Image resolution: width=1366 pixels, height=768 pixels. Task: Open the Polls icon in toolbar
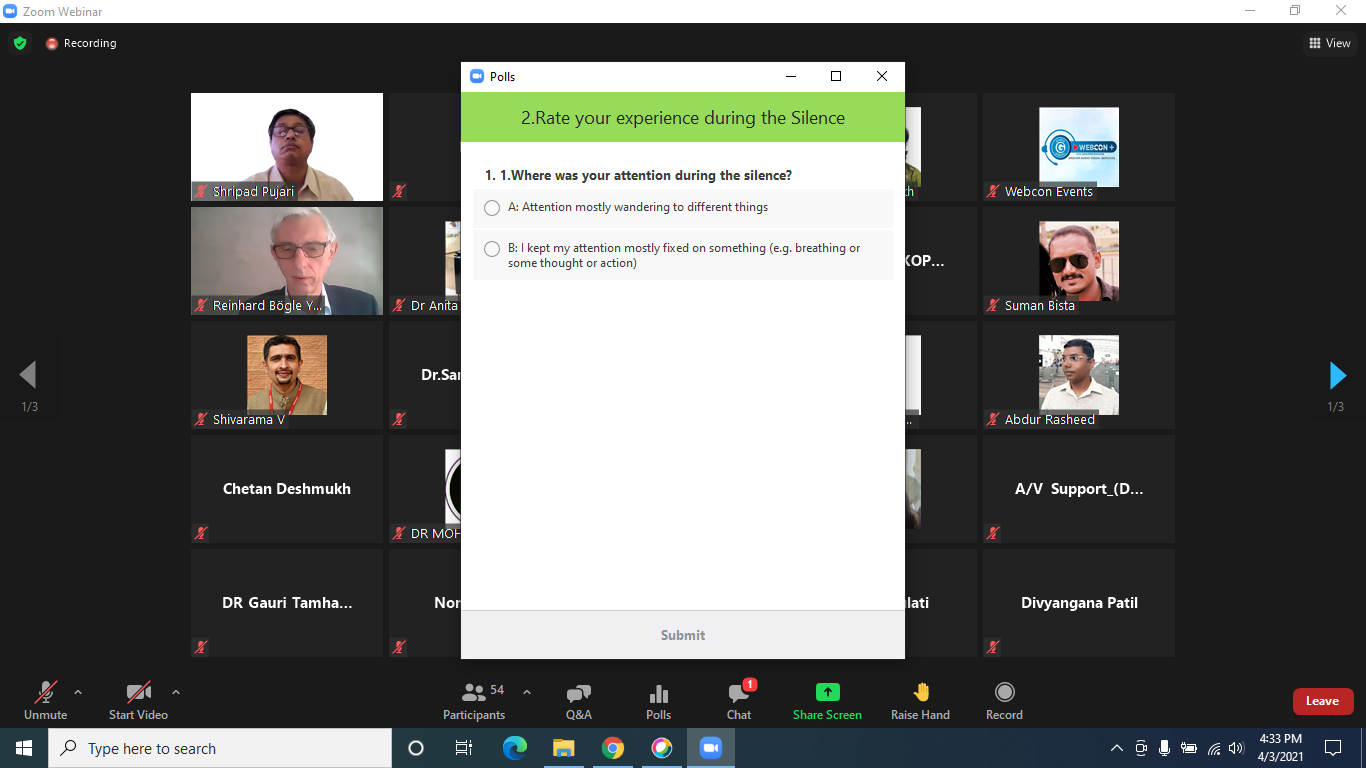coord(658,701)
